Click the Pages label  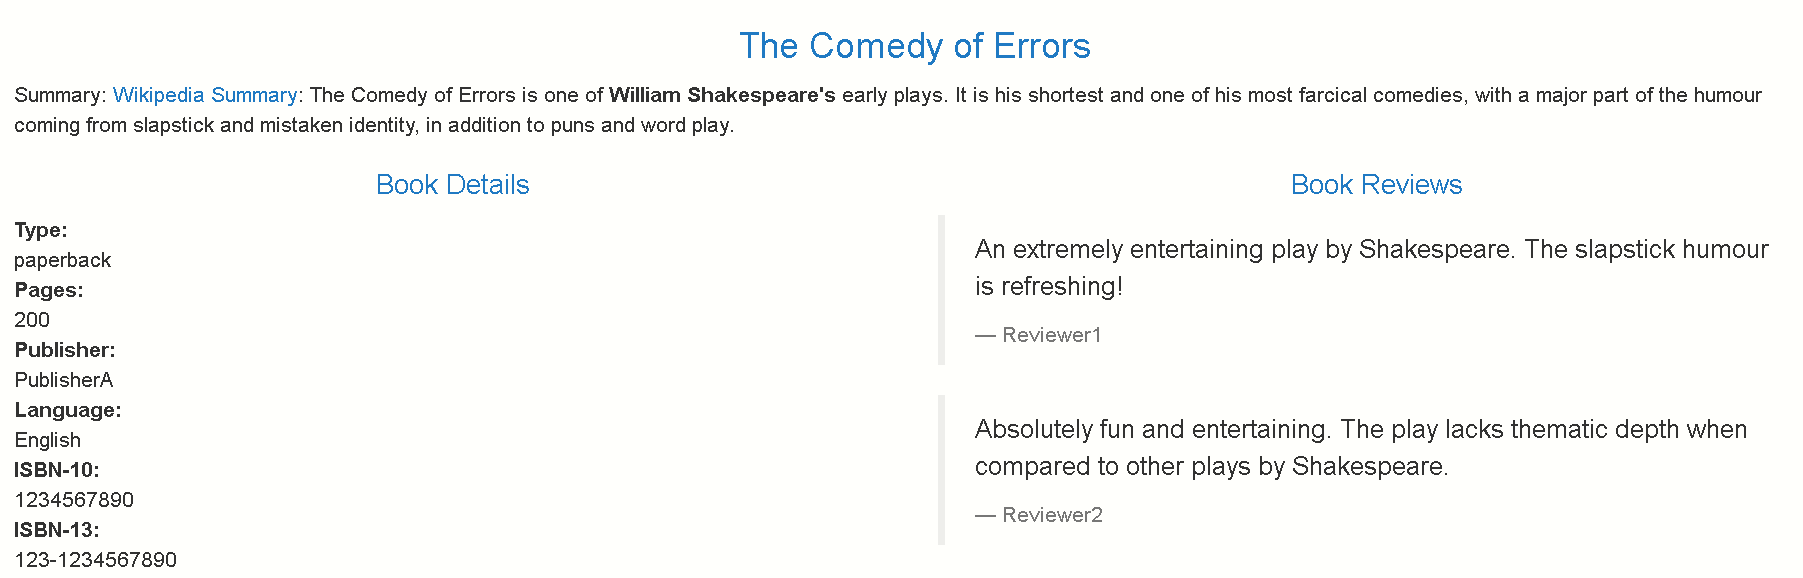[x=49, y=290]
